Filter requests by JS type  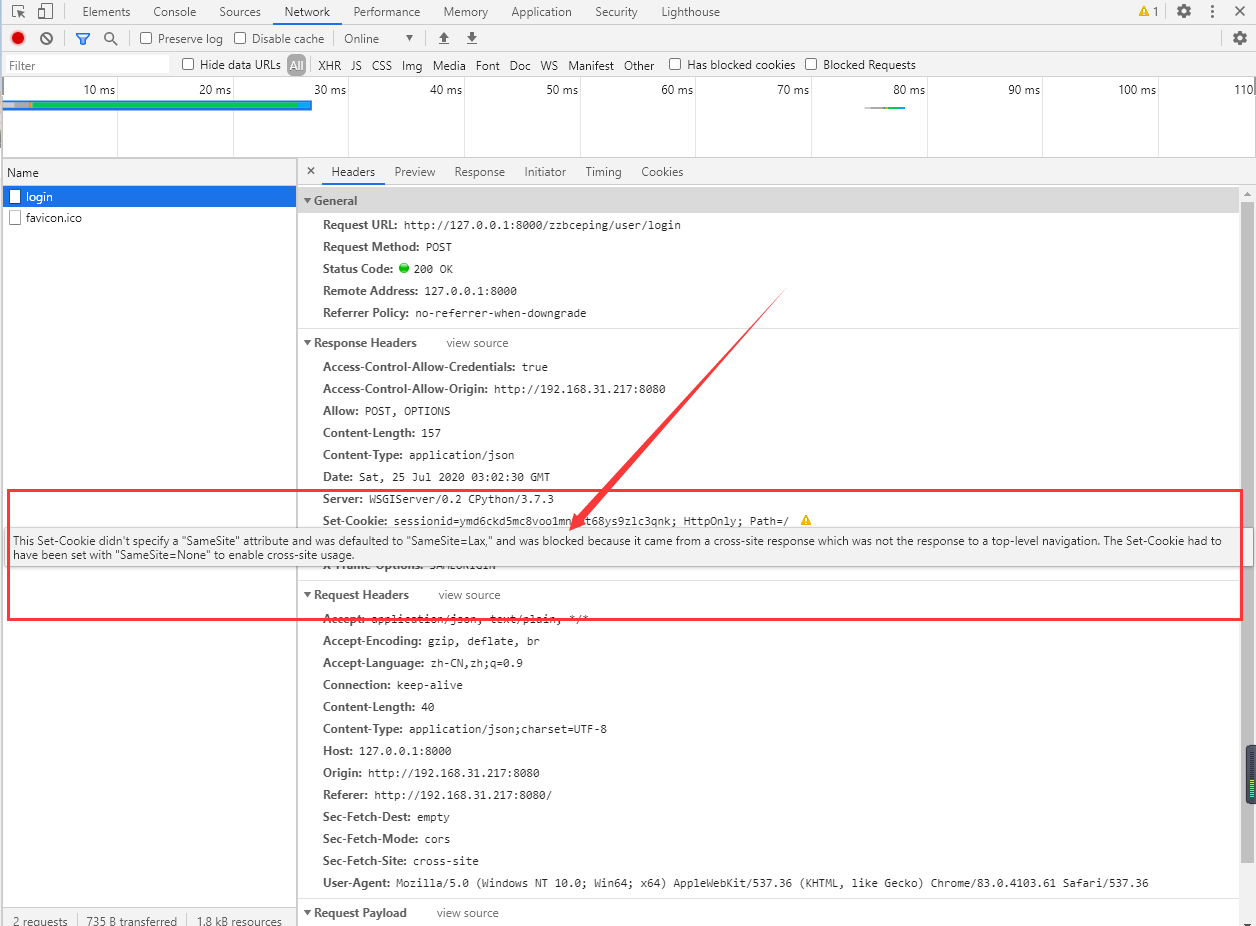pyautogui.click(x=356, y=65)
